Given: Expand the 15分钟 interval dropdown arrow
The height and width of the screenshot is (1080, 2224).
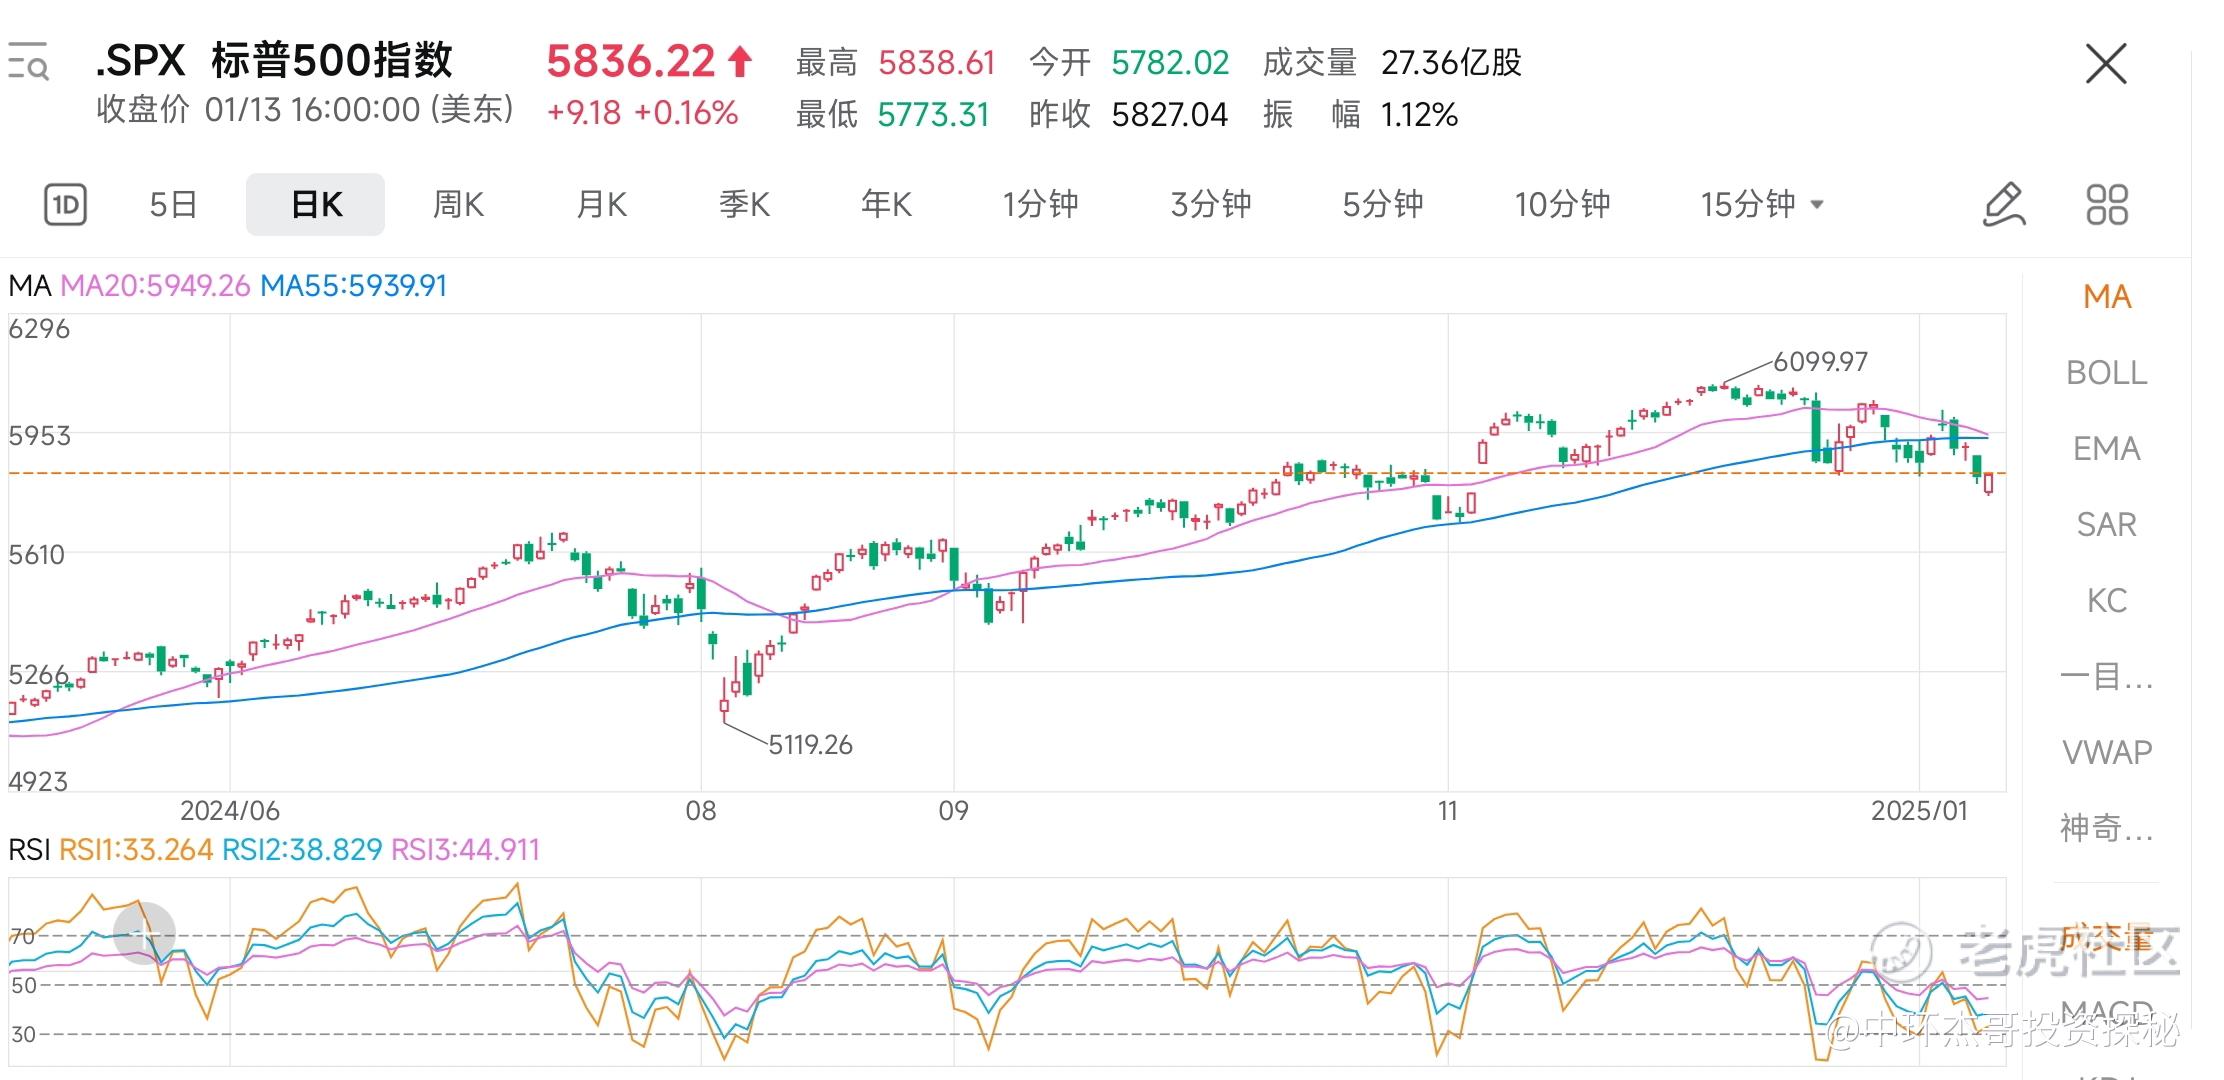Looking at the screenshot, I should [x=1817, y=205].
